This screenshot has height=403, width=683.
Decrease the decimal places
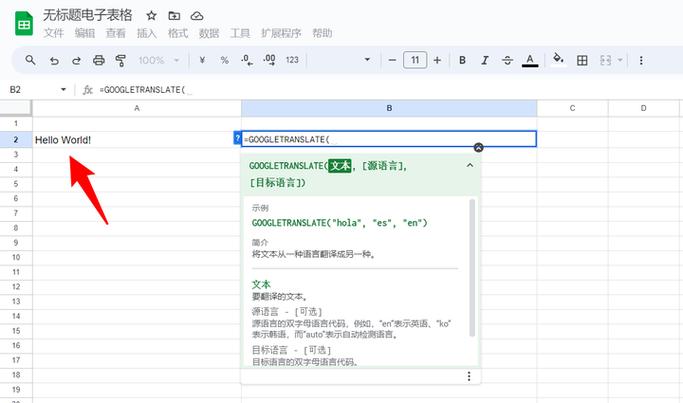[247, 60]
